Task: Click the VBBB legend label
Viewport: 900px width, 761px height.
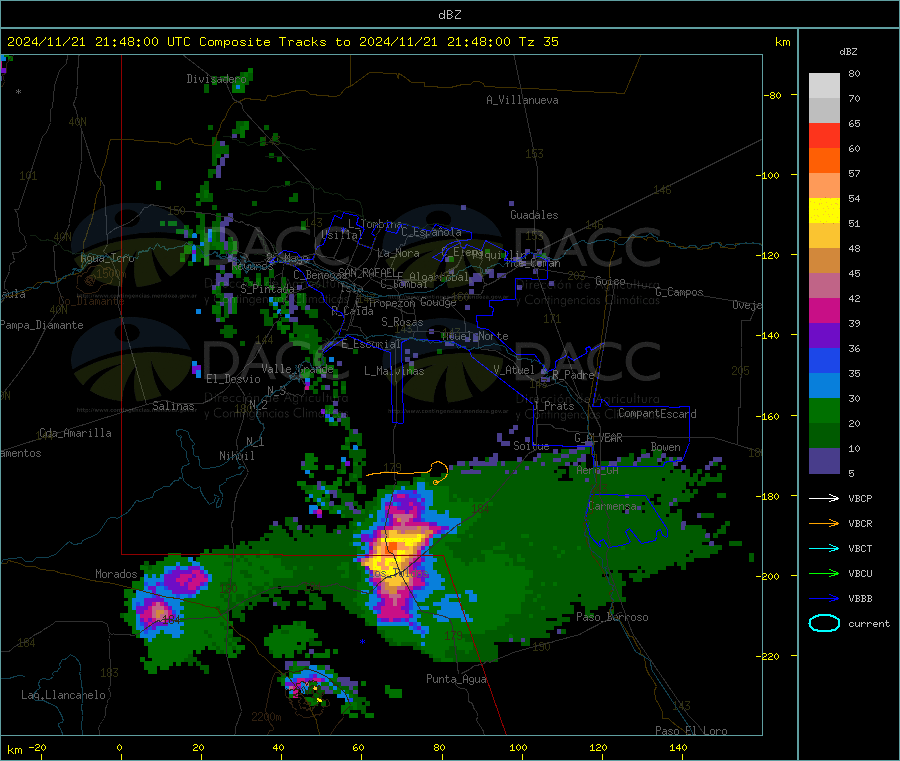Action: (x=860, y=598)
